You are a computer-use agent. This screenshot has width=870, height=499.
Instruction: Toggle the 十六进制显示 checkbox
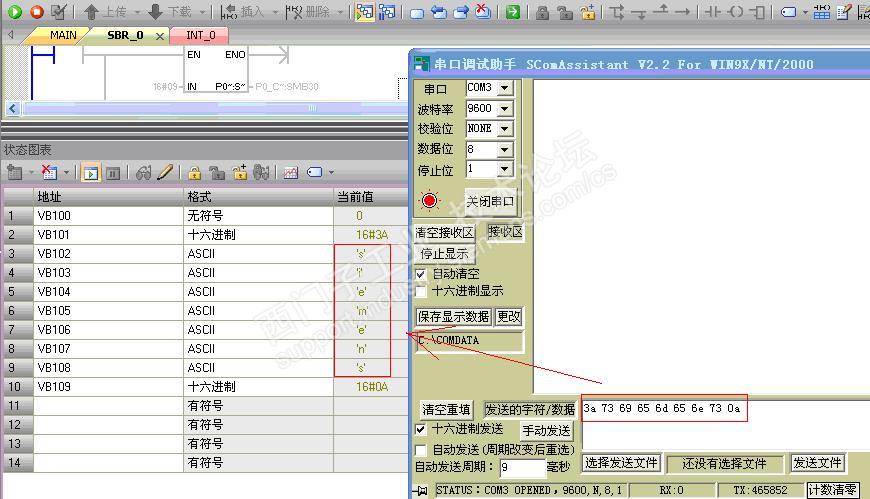(421, 291)
